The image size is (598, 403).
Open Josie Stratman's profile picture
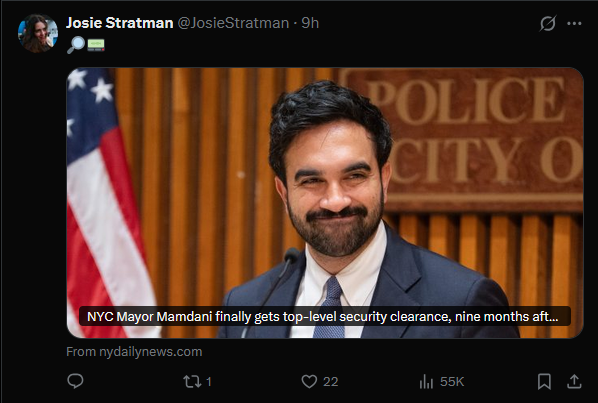pos(38,34)
